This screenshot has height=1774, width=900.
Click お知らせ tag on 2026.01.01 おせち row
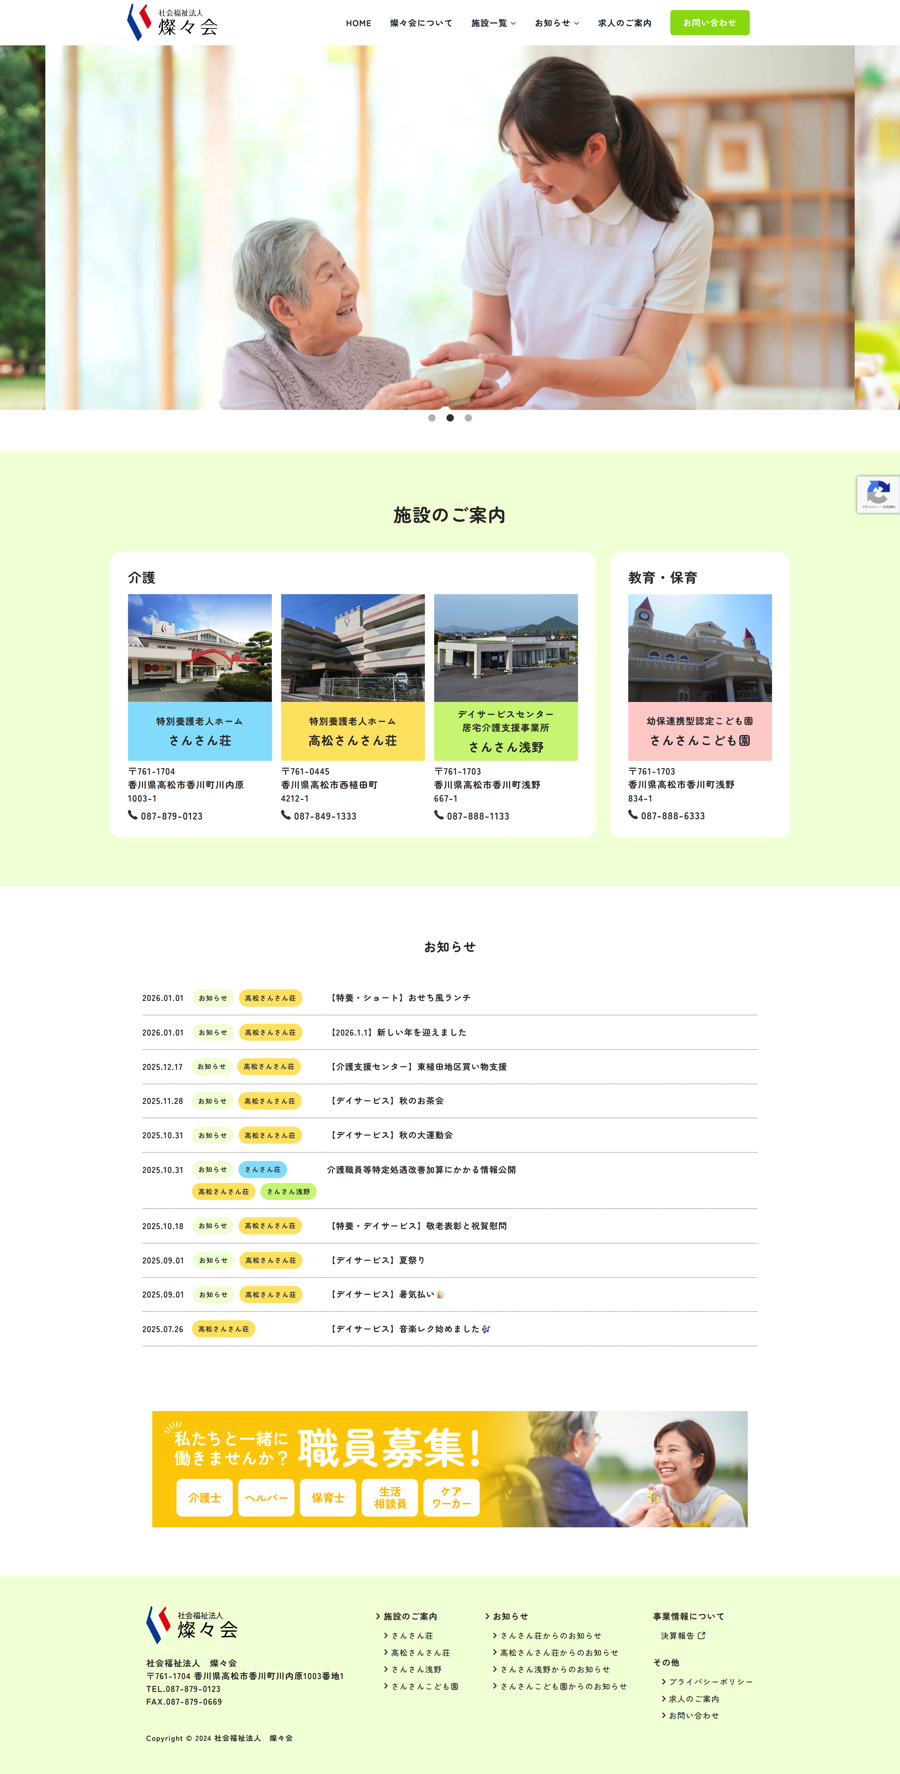point(213,998)
